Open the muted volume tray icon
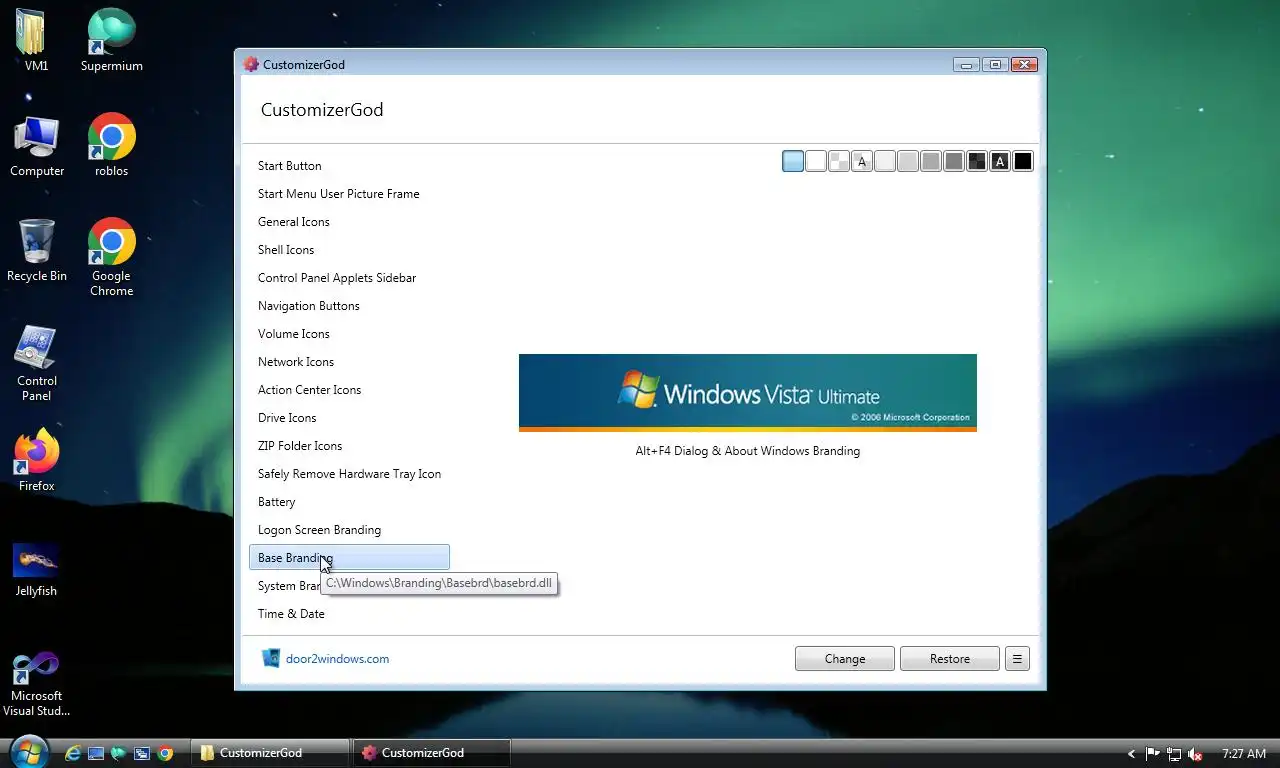Screen dimensions: 1280x768 point(1194,754)
